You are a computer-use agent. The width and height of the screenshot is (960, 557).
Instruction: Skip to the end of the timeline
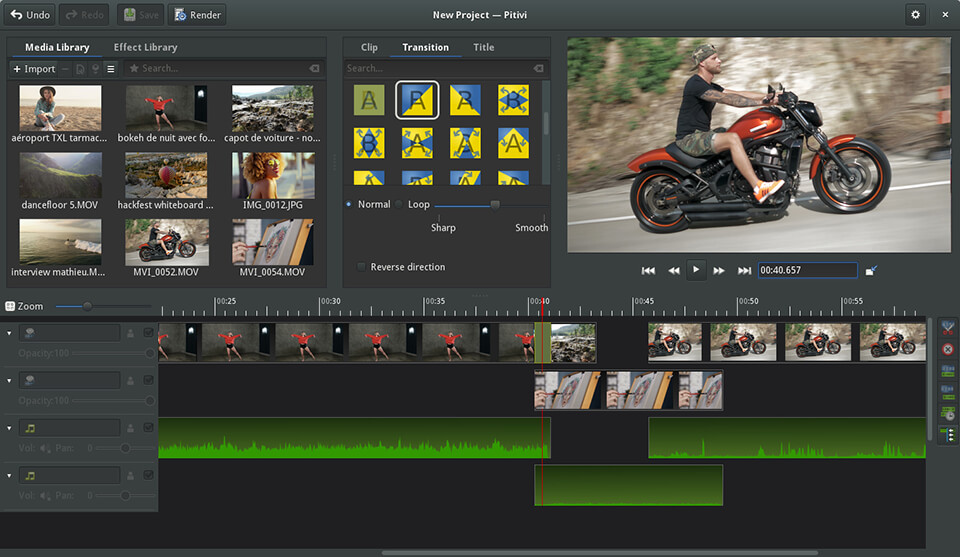(744, 270)
